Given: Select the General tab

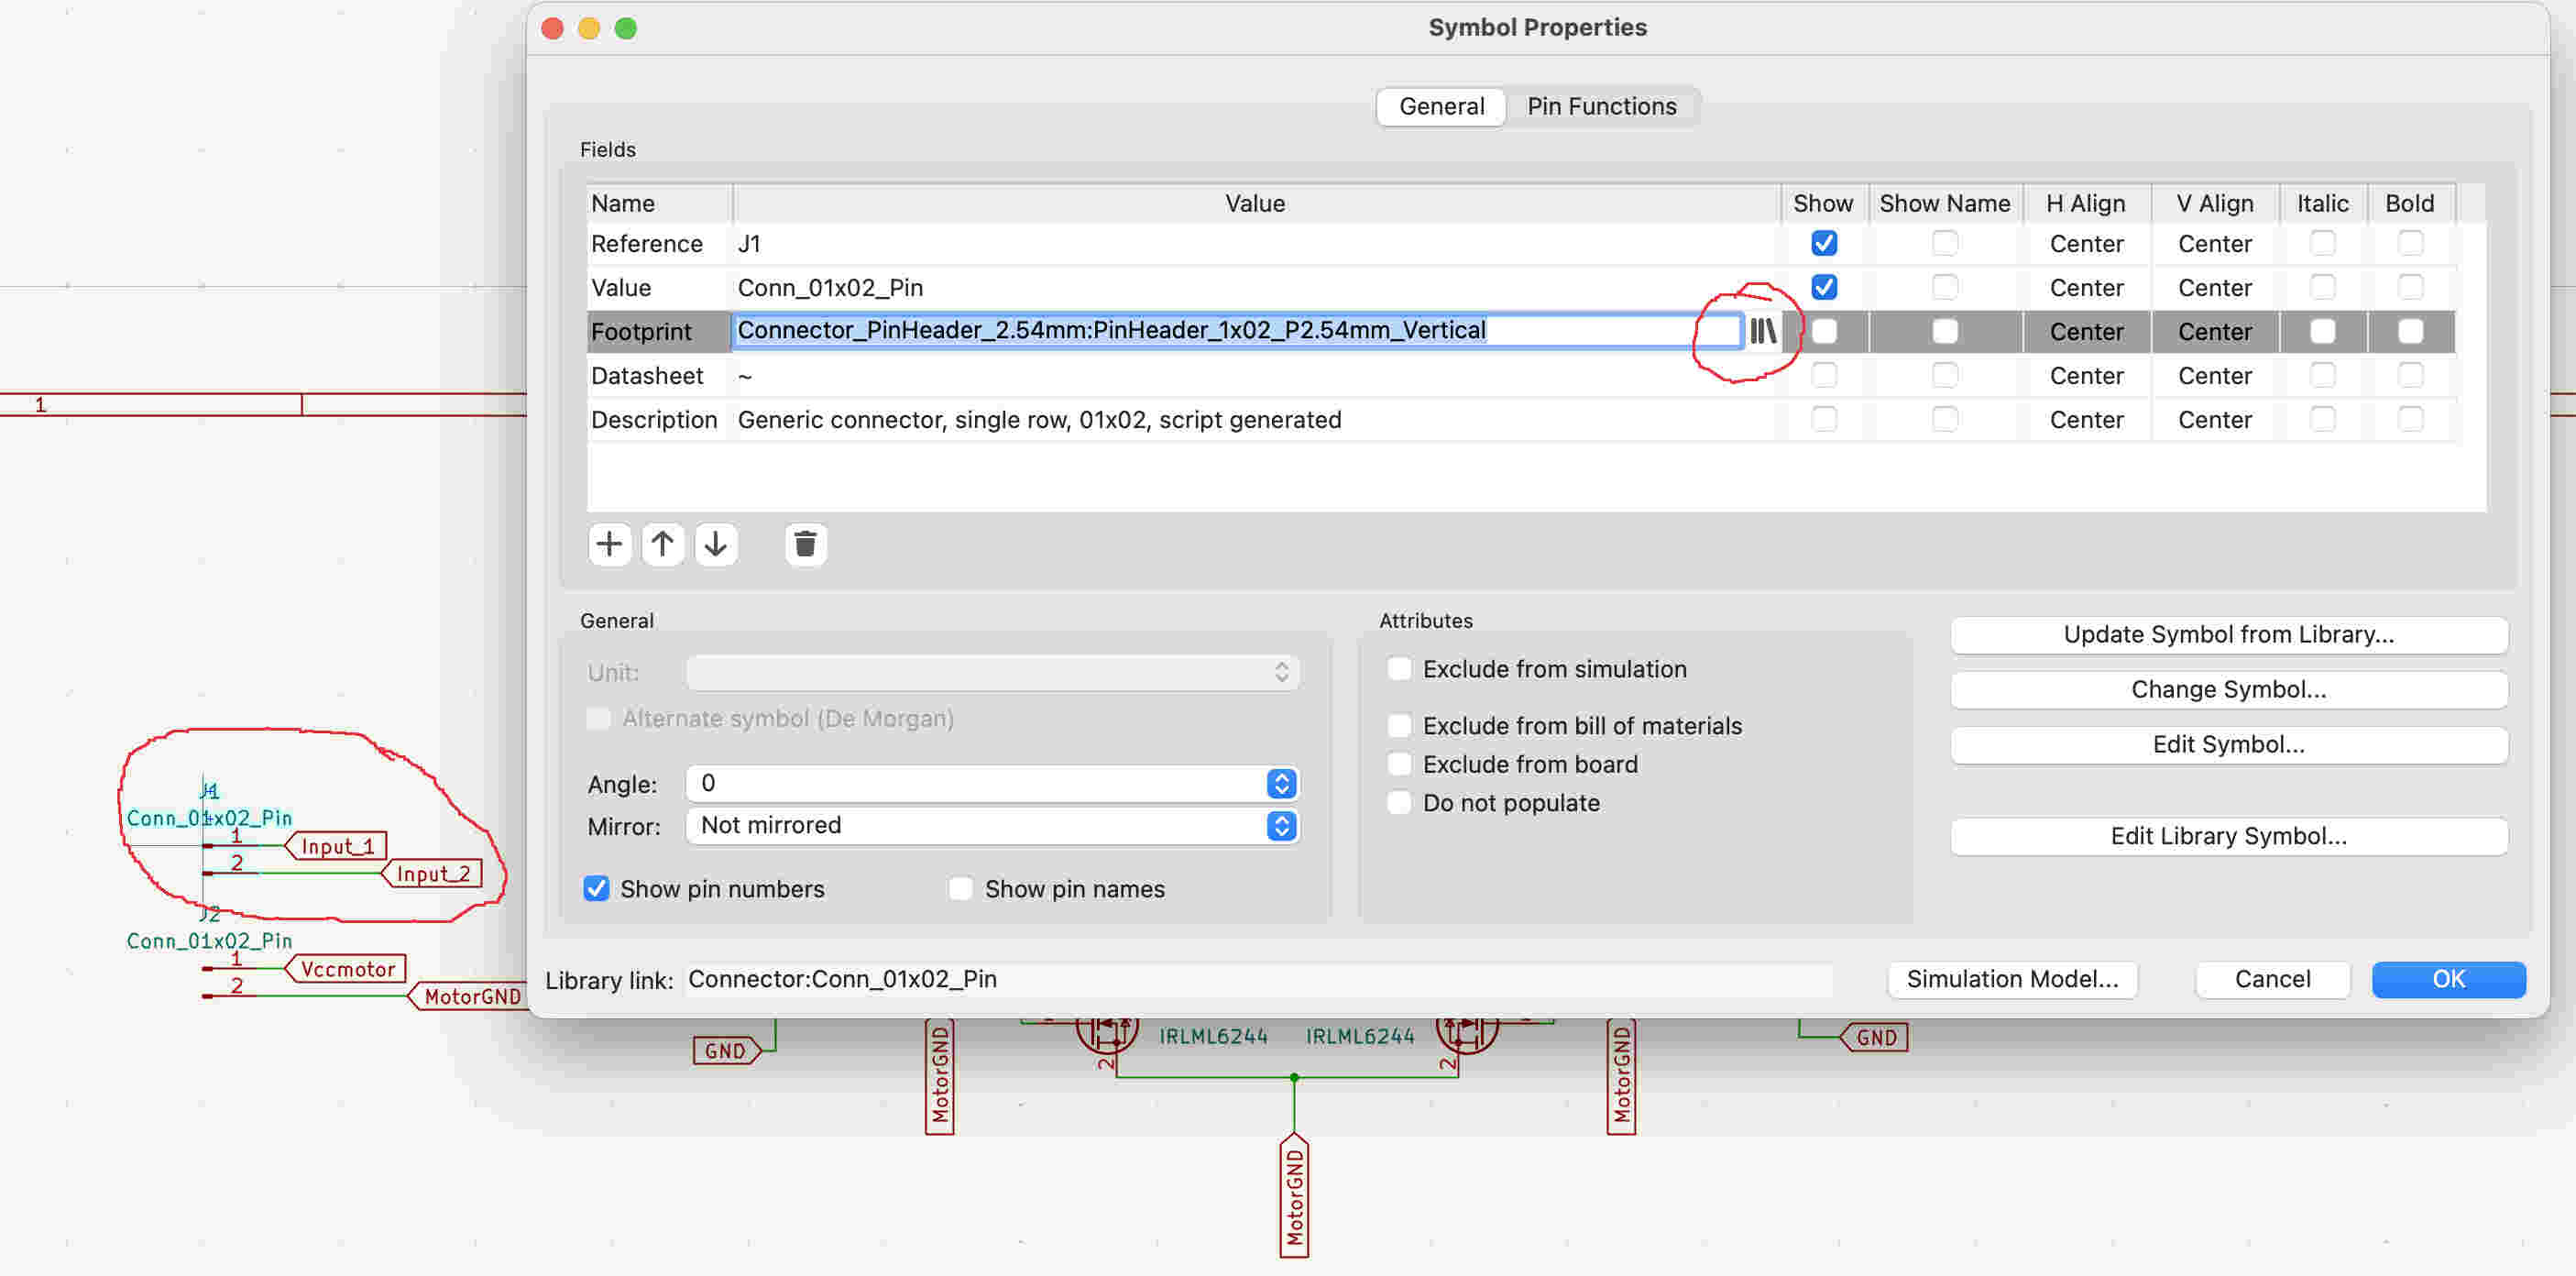Looking at the screenshot, I should (1441, 106).
